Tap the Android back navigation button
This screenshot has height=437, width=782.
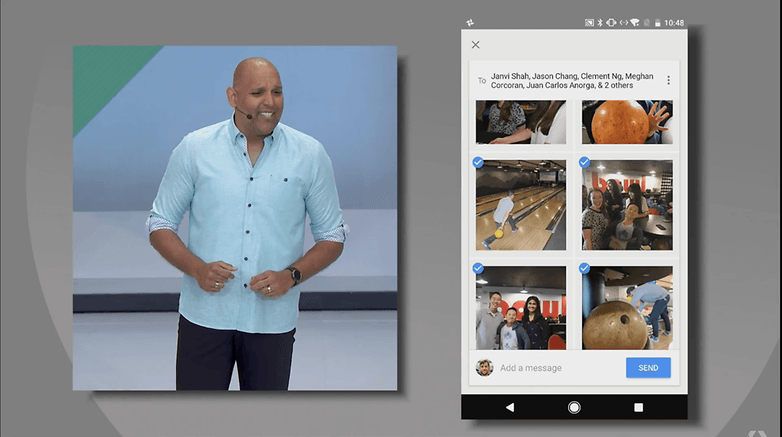pyautogui.click(x=510, y=408)
